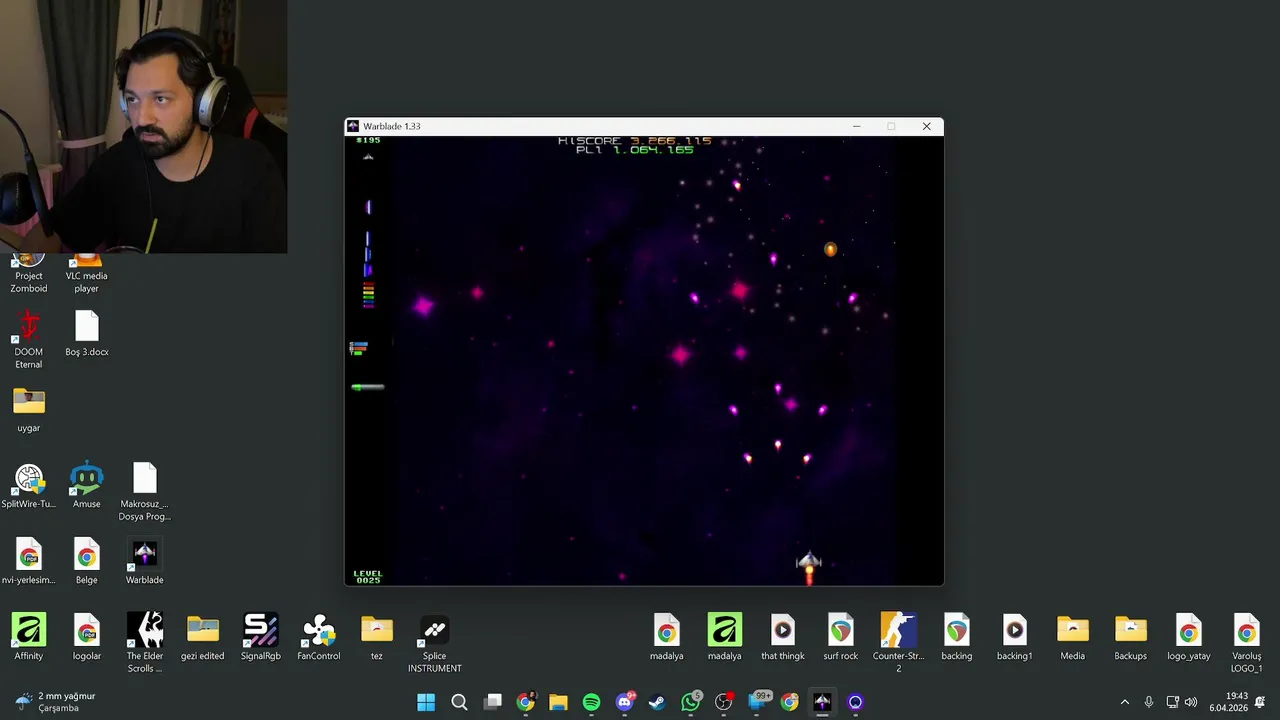Click the microphone tray icon

pos(1149,702)
